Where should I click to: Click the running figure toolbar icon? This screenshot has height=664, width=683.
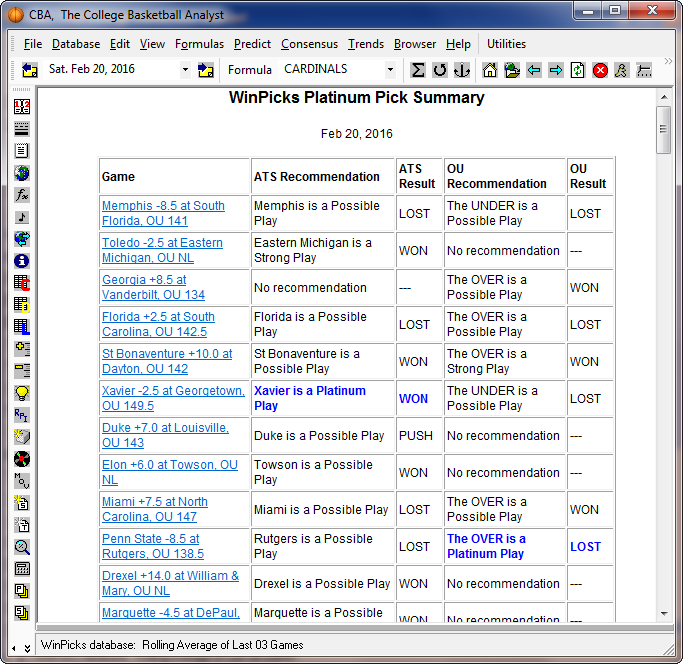click(x=622, y=70)
